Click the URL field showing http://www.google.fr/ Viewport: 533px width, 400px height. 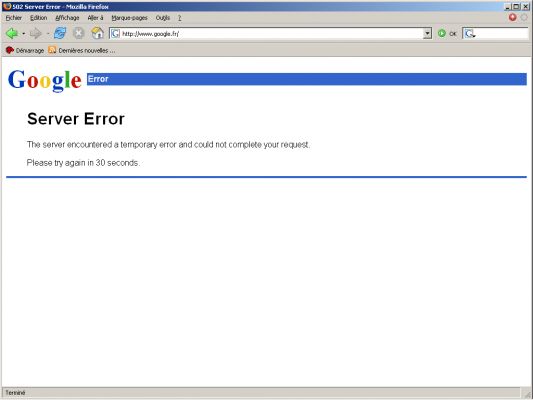[x=270, y=34]
